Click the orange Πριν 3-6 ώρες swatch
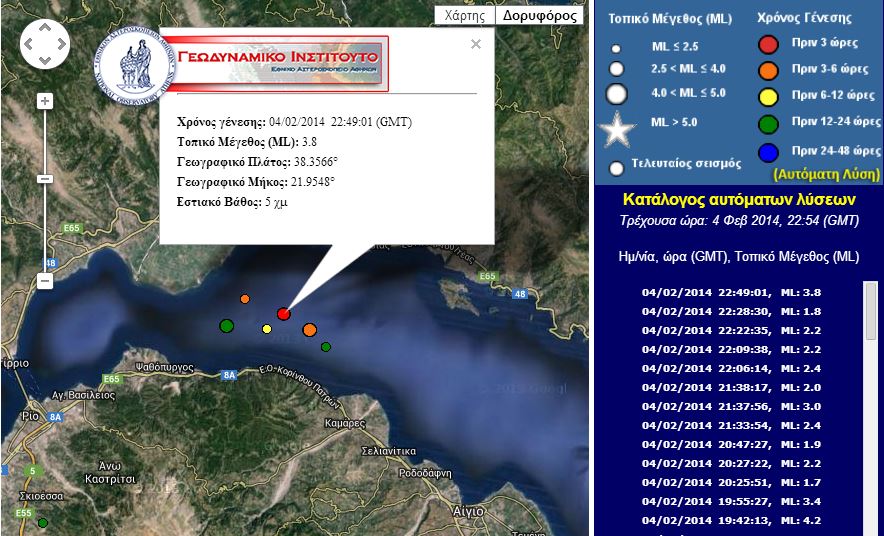This screenshot has height=536, width=884. 768,70
